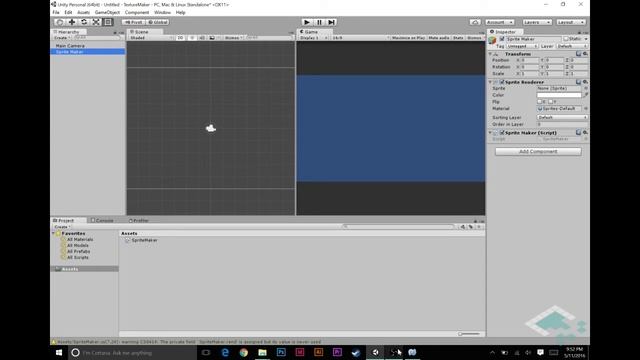Click search by label icon in Project
This screenshot has height=360, width=640.
coord(471,227)
